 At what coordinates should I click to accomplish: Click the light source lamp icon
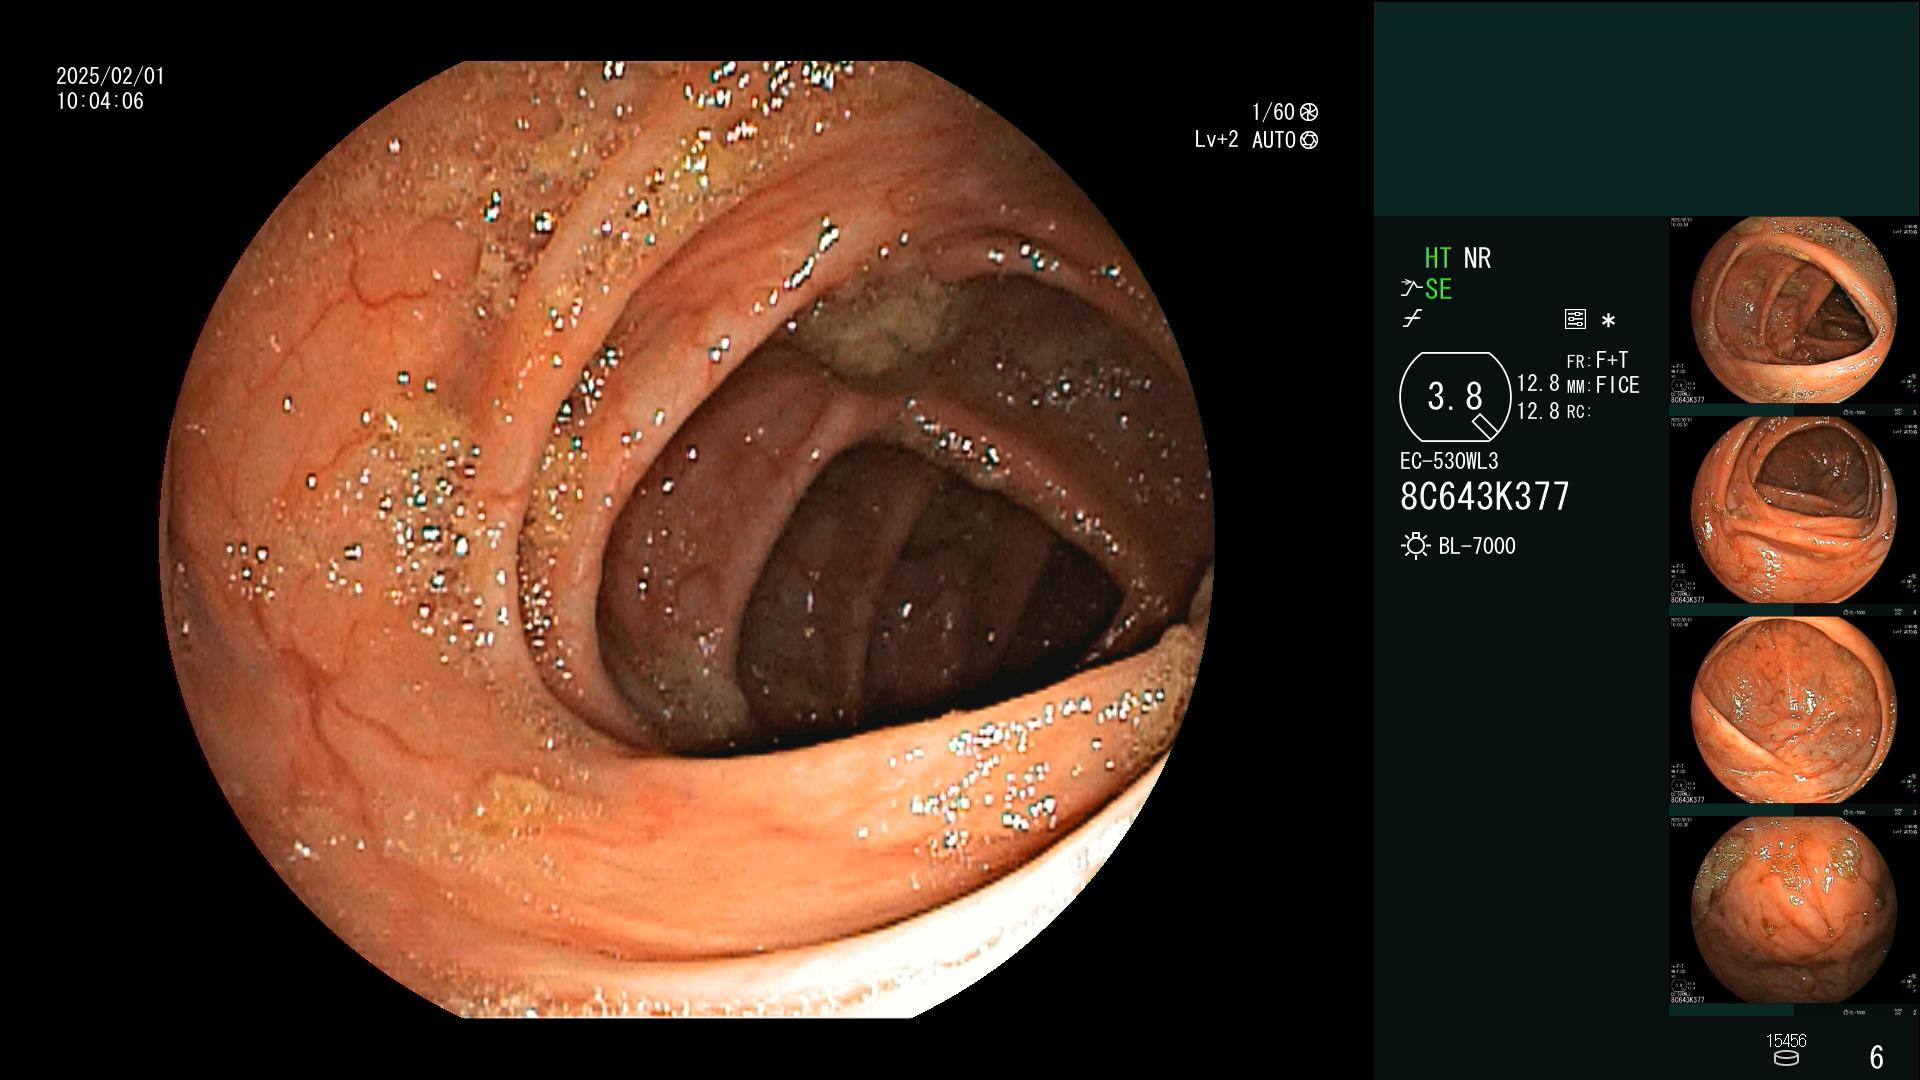tap(1415, 546)
